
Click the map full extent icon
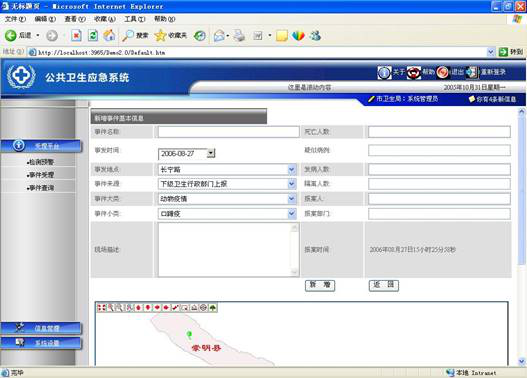pyautogui.click(x=101, y=307)
